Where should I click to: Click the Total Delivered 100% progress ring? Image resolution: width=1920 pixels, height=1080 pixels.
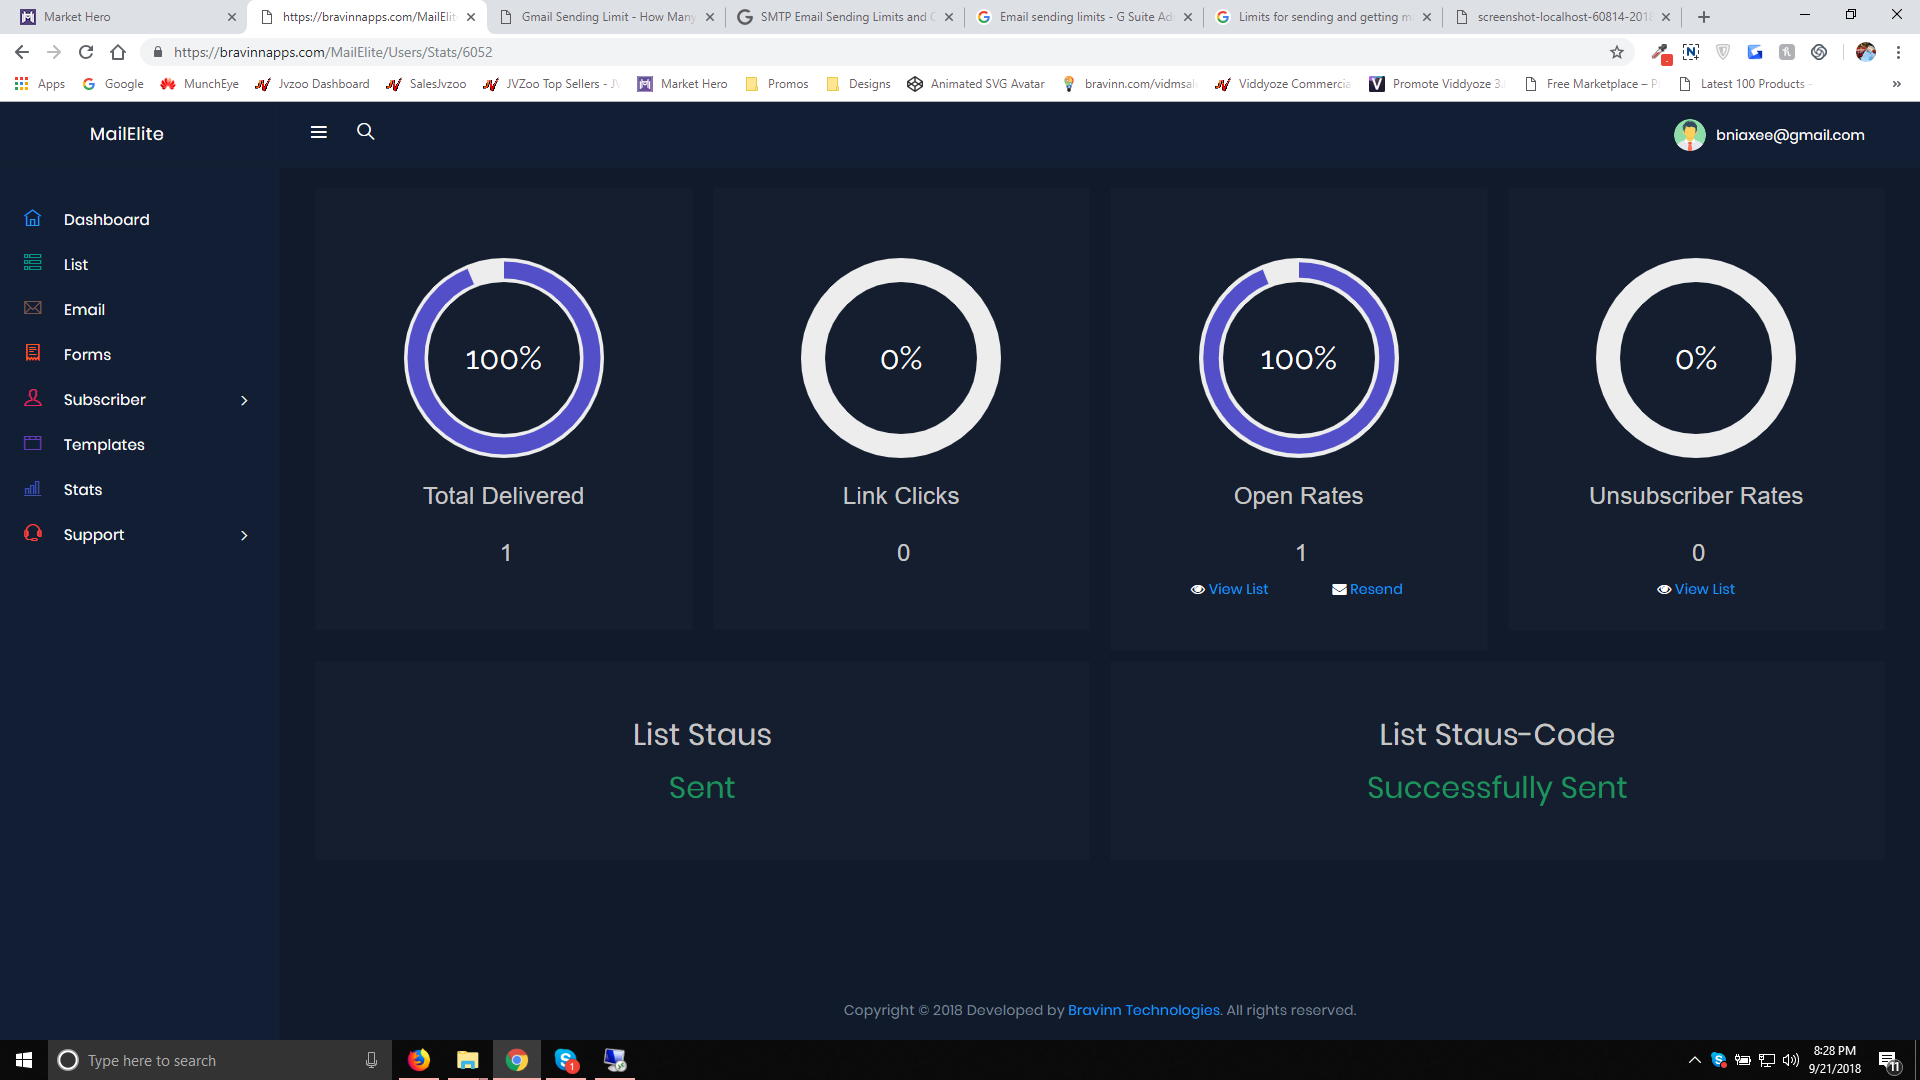point(503,358)
